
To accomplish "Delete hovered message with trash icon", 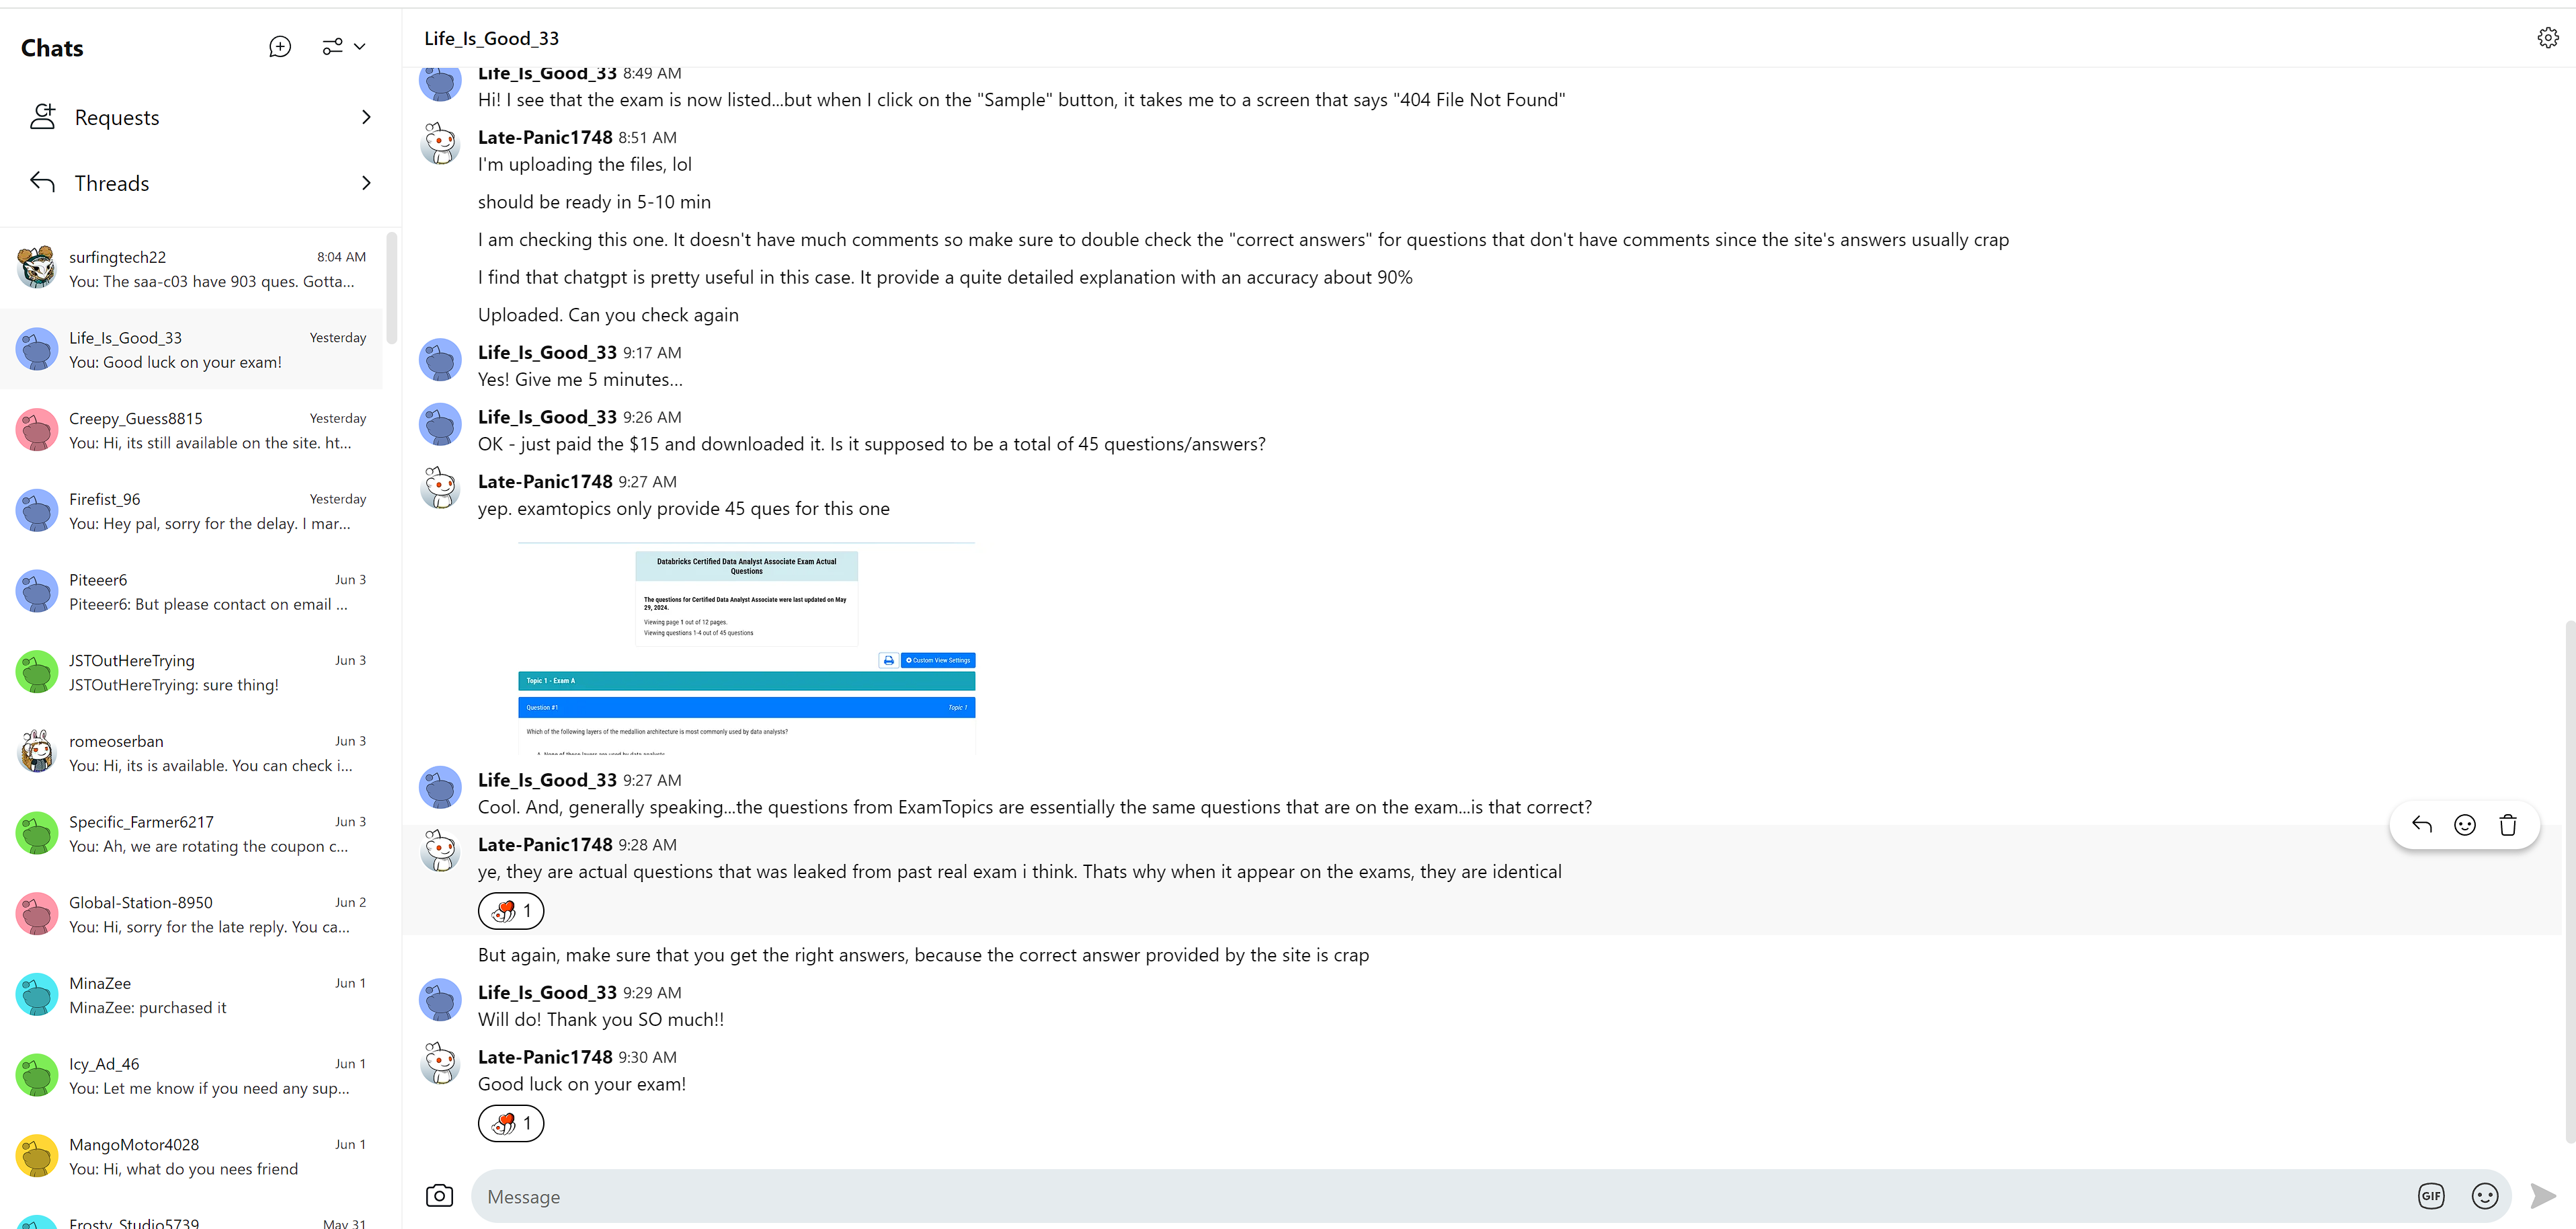I will click(2508, 825).
